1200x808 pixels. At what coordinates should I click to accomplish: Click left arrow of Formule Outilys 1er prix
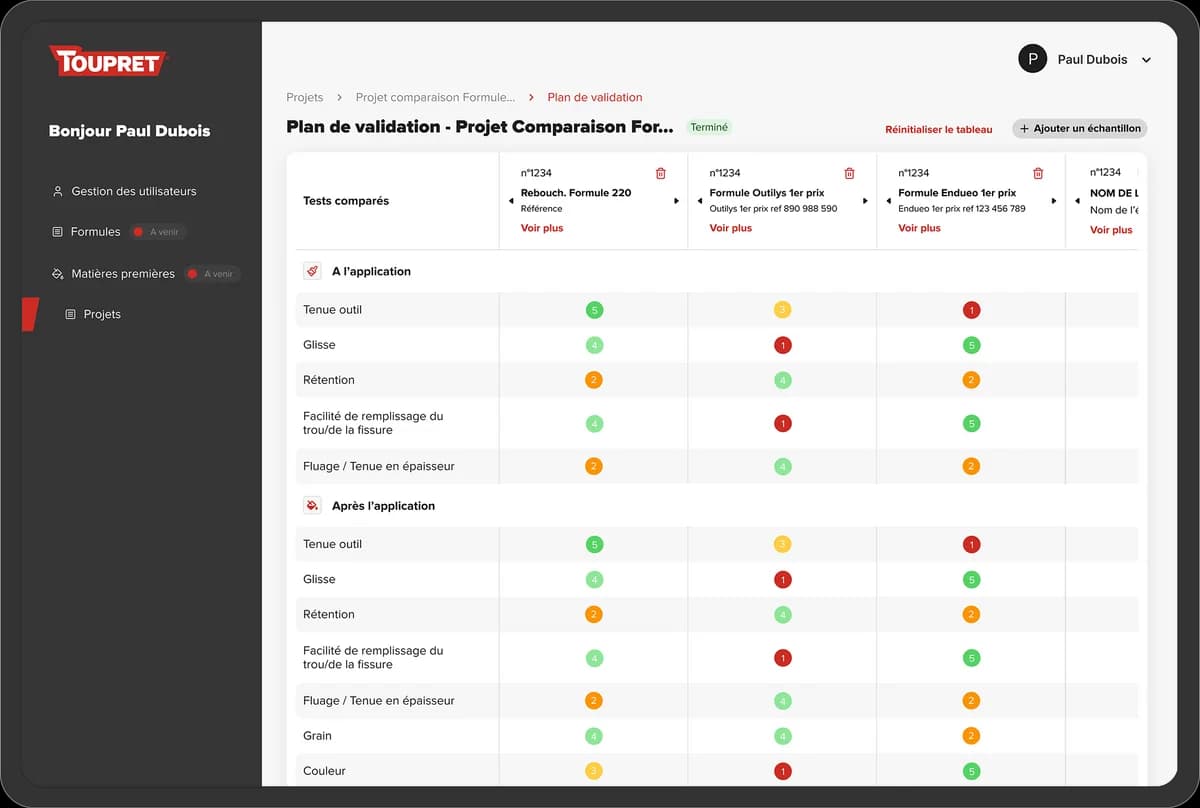click(x=700, y=201)
